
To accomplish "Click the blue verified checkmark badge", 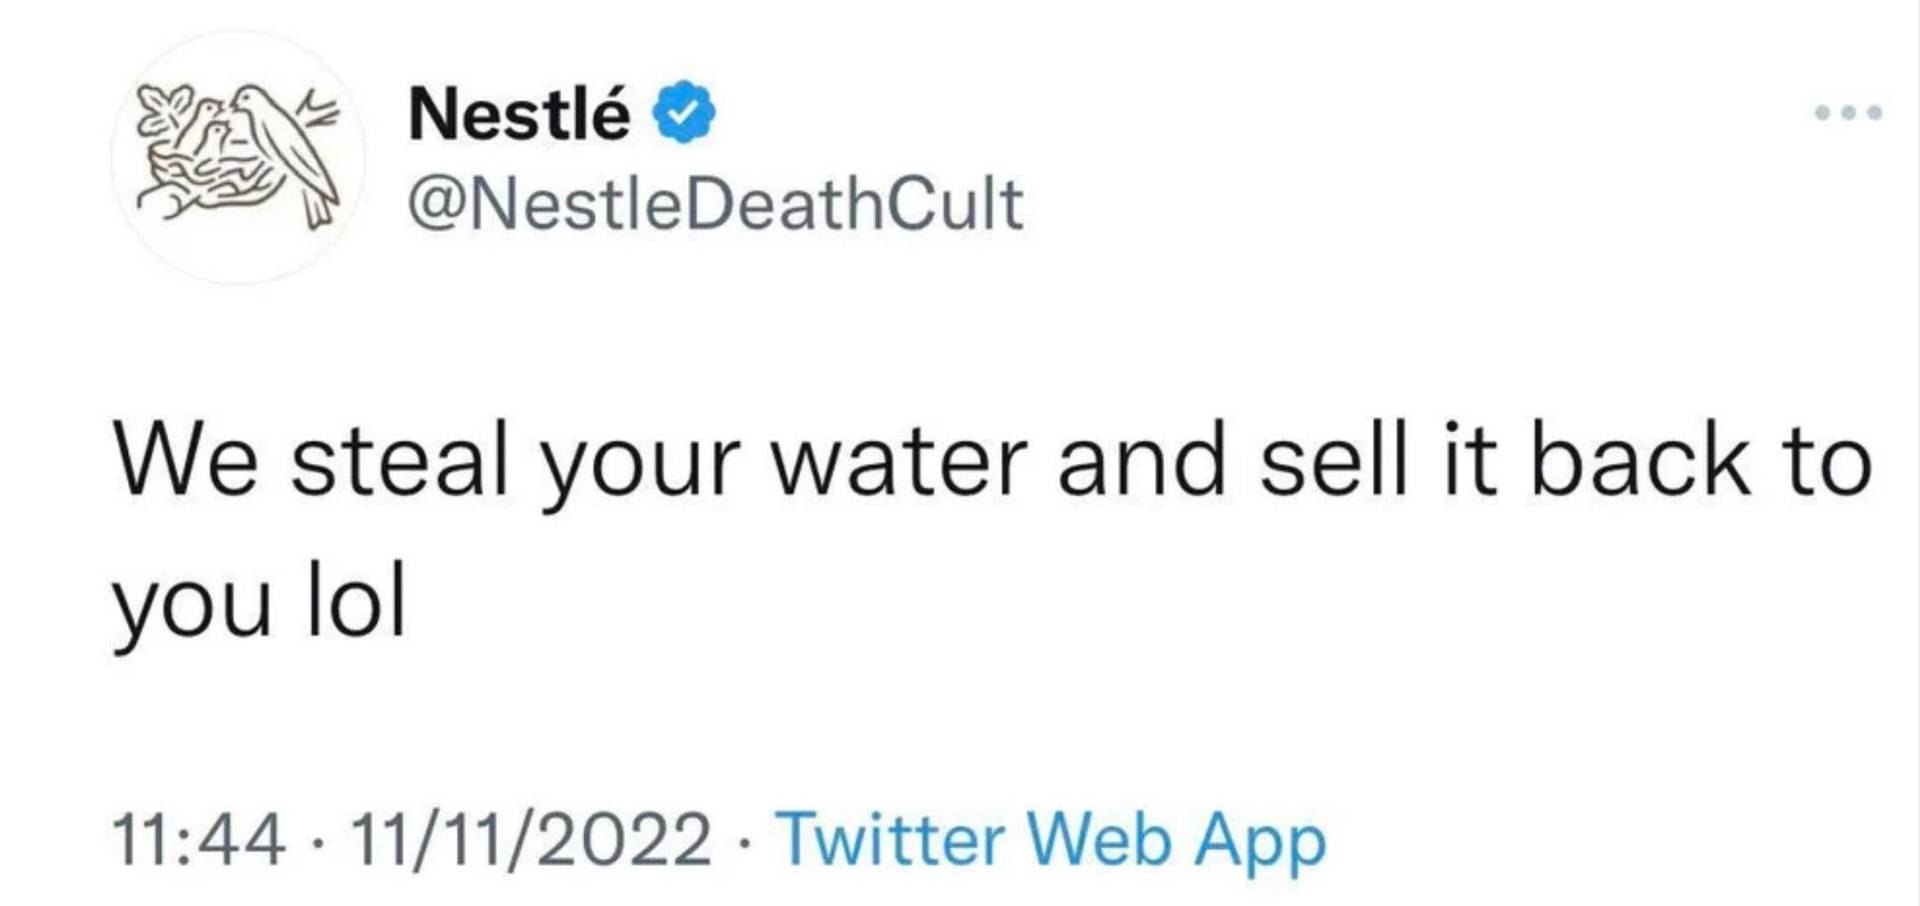I will point(684,113).
